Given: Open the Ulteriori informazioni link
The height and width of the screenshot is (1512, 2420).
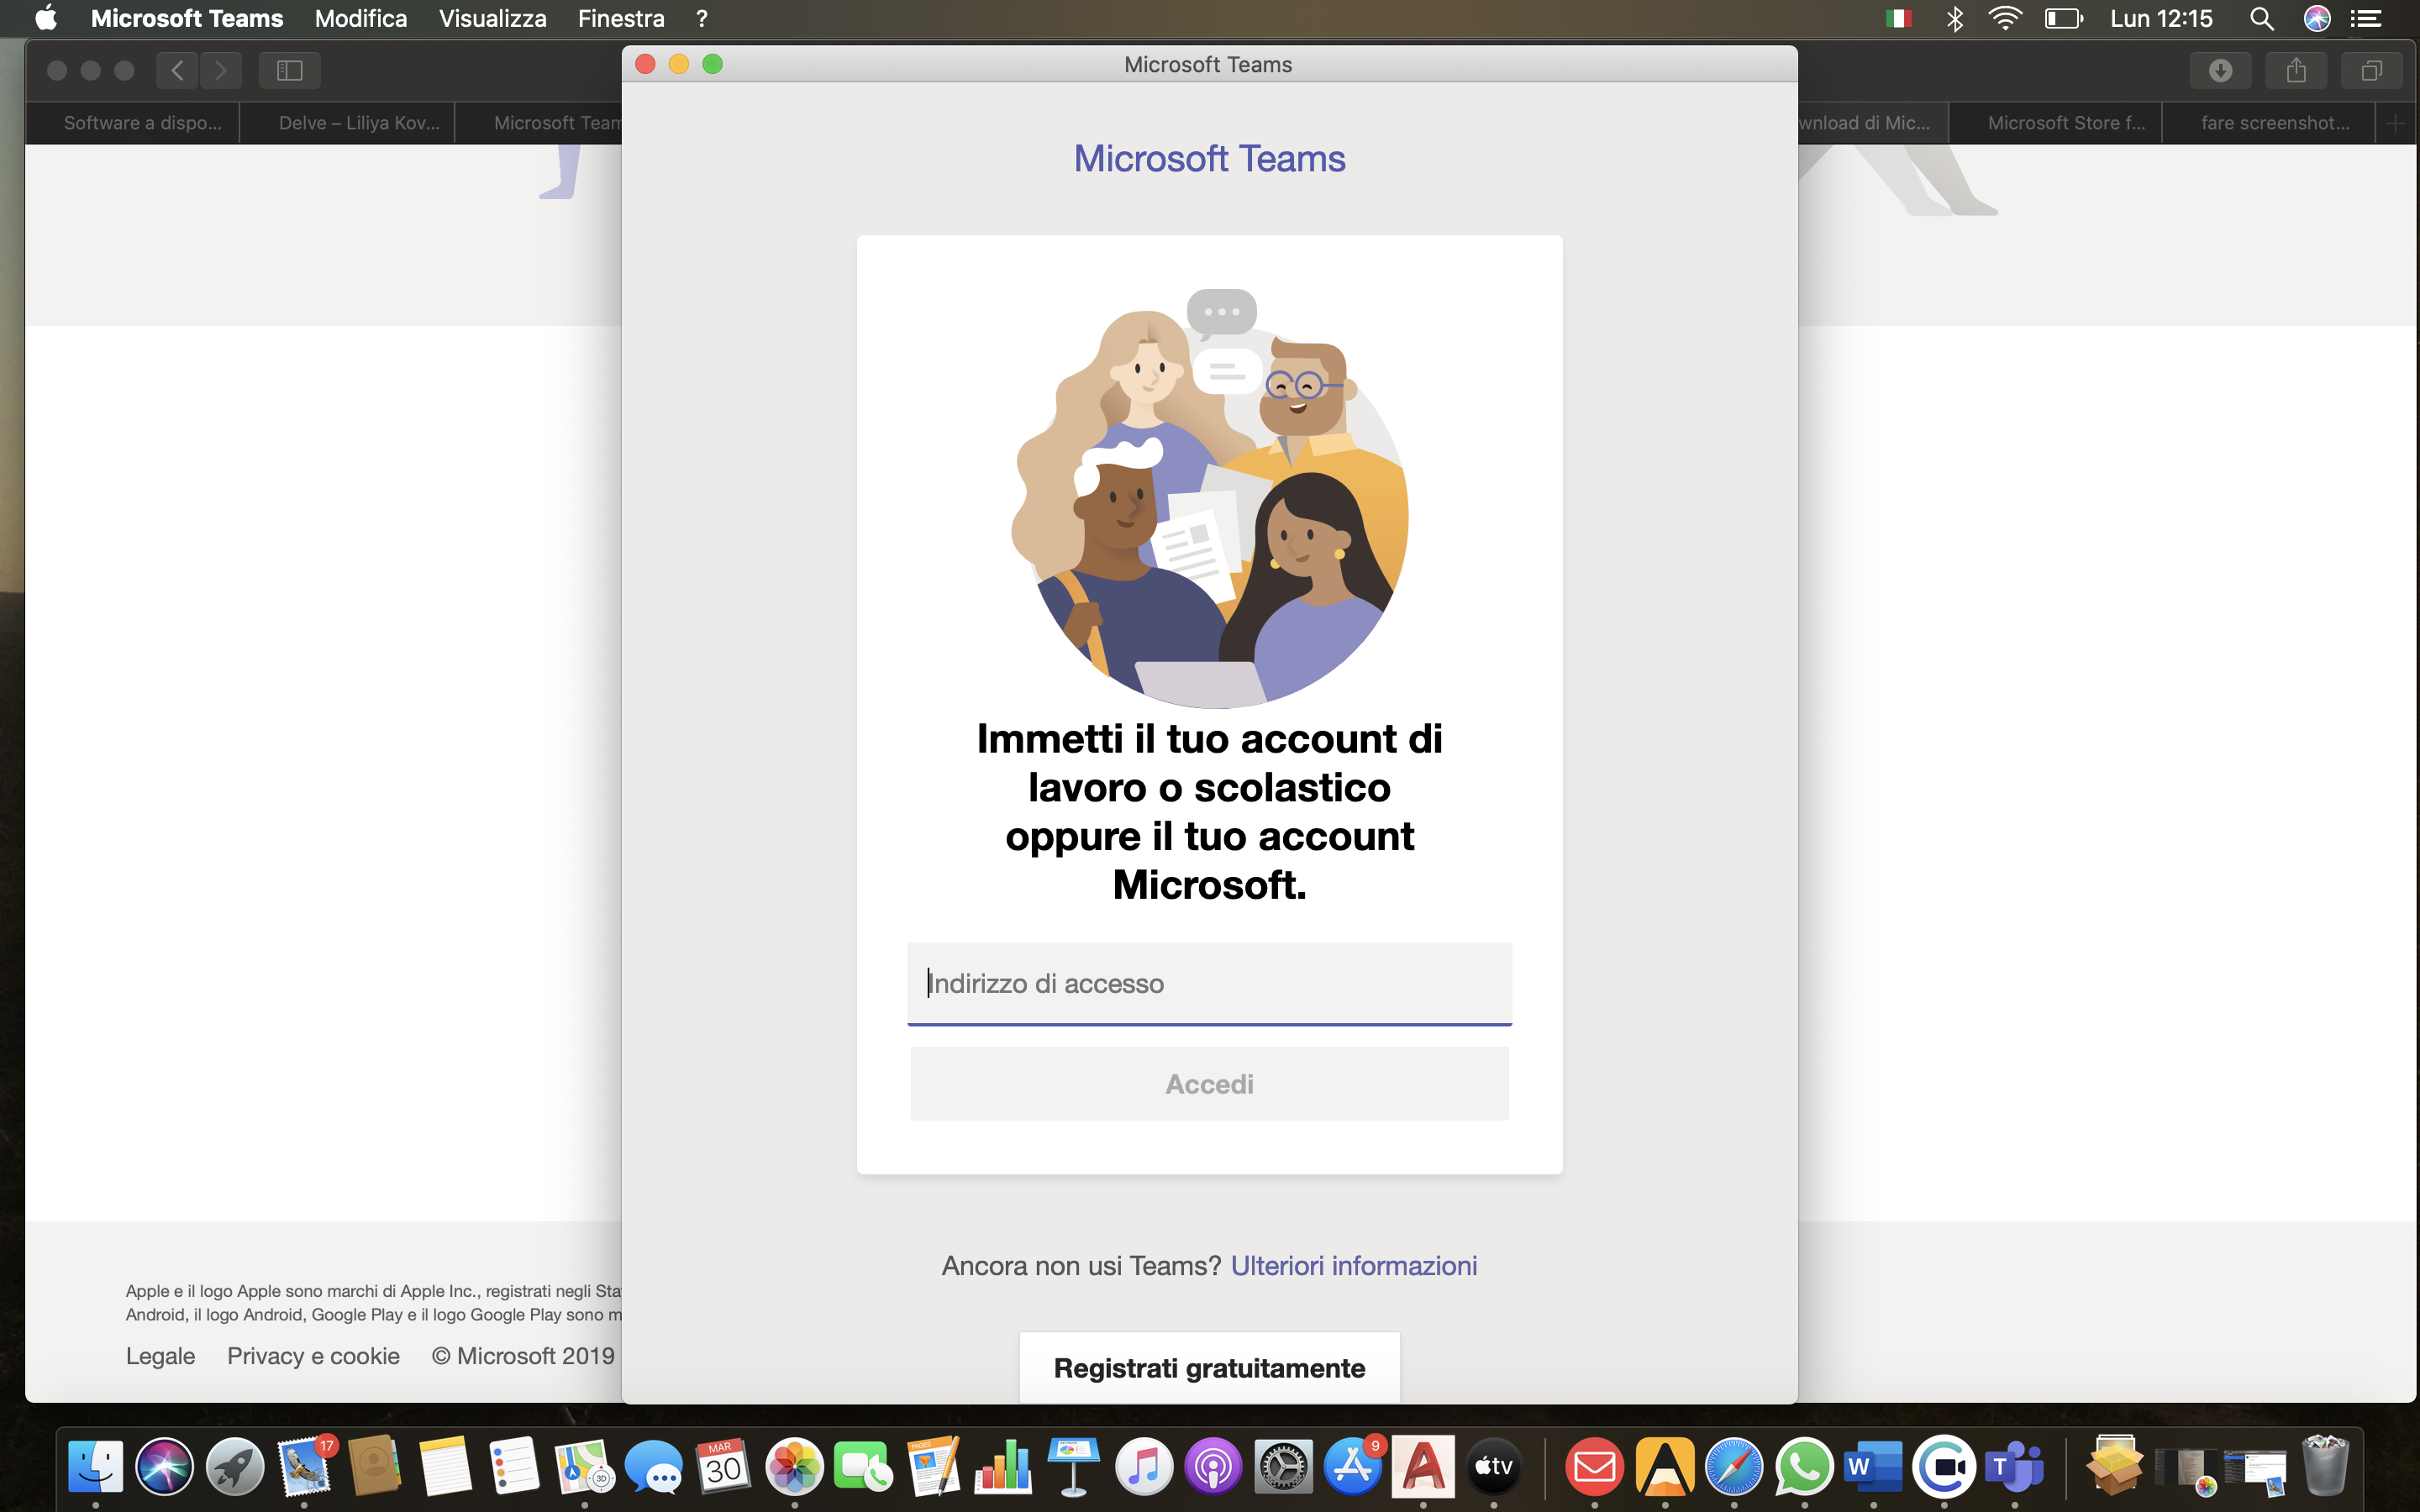Looking at the screenshot, I should click(1354, 1266).
